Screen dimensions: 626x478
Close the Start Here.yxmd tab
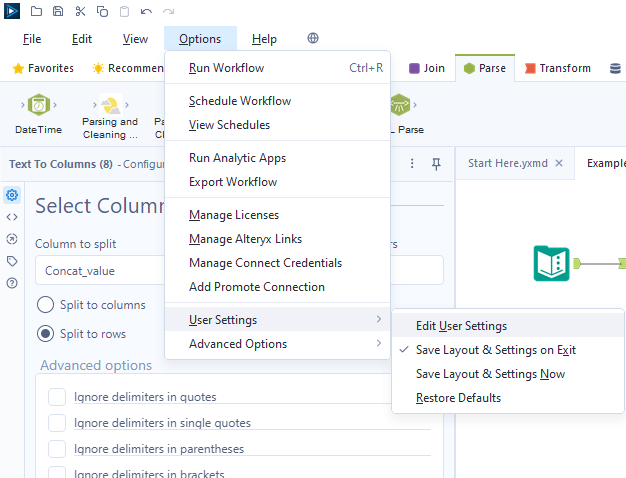click(559, 163)
